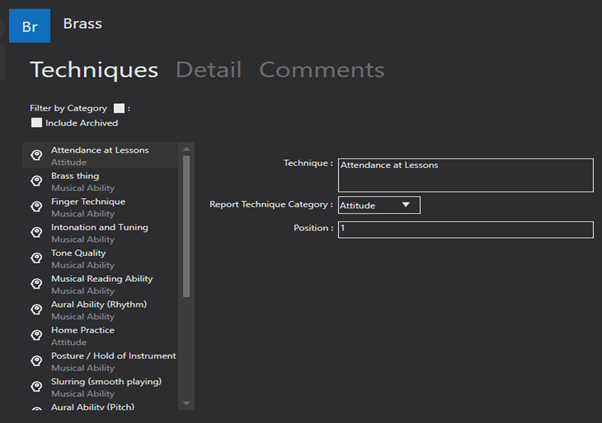Select the Posture / Hold of Instrument technique

100,361
